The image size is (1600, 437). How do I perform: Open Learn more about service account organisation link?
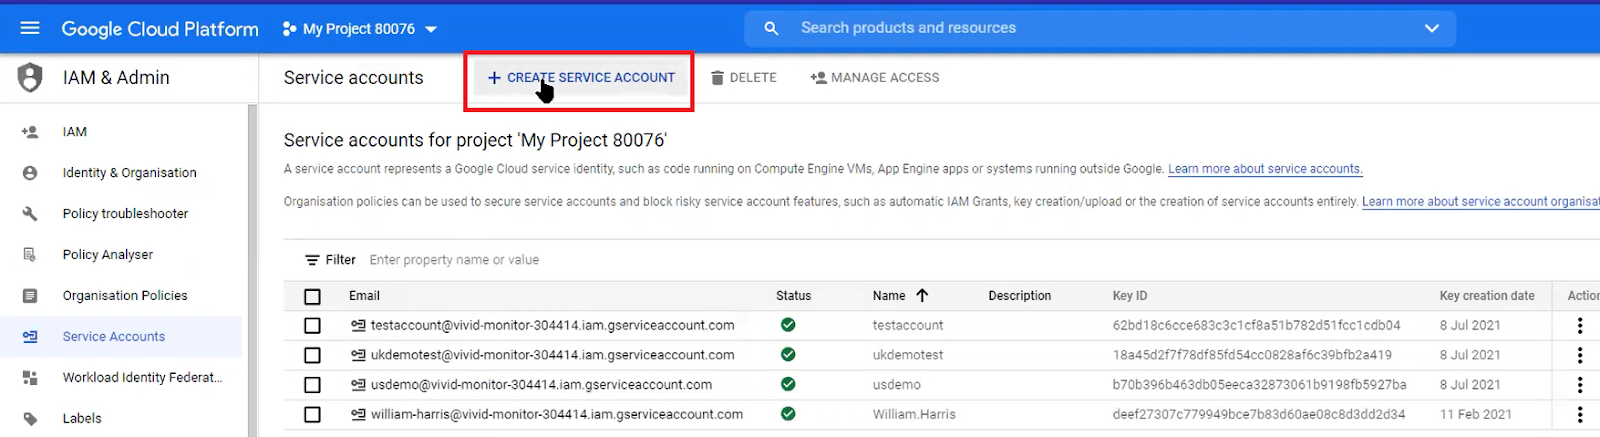(x=1481, y=202)
